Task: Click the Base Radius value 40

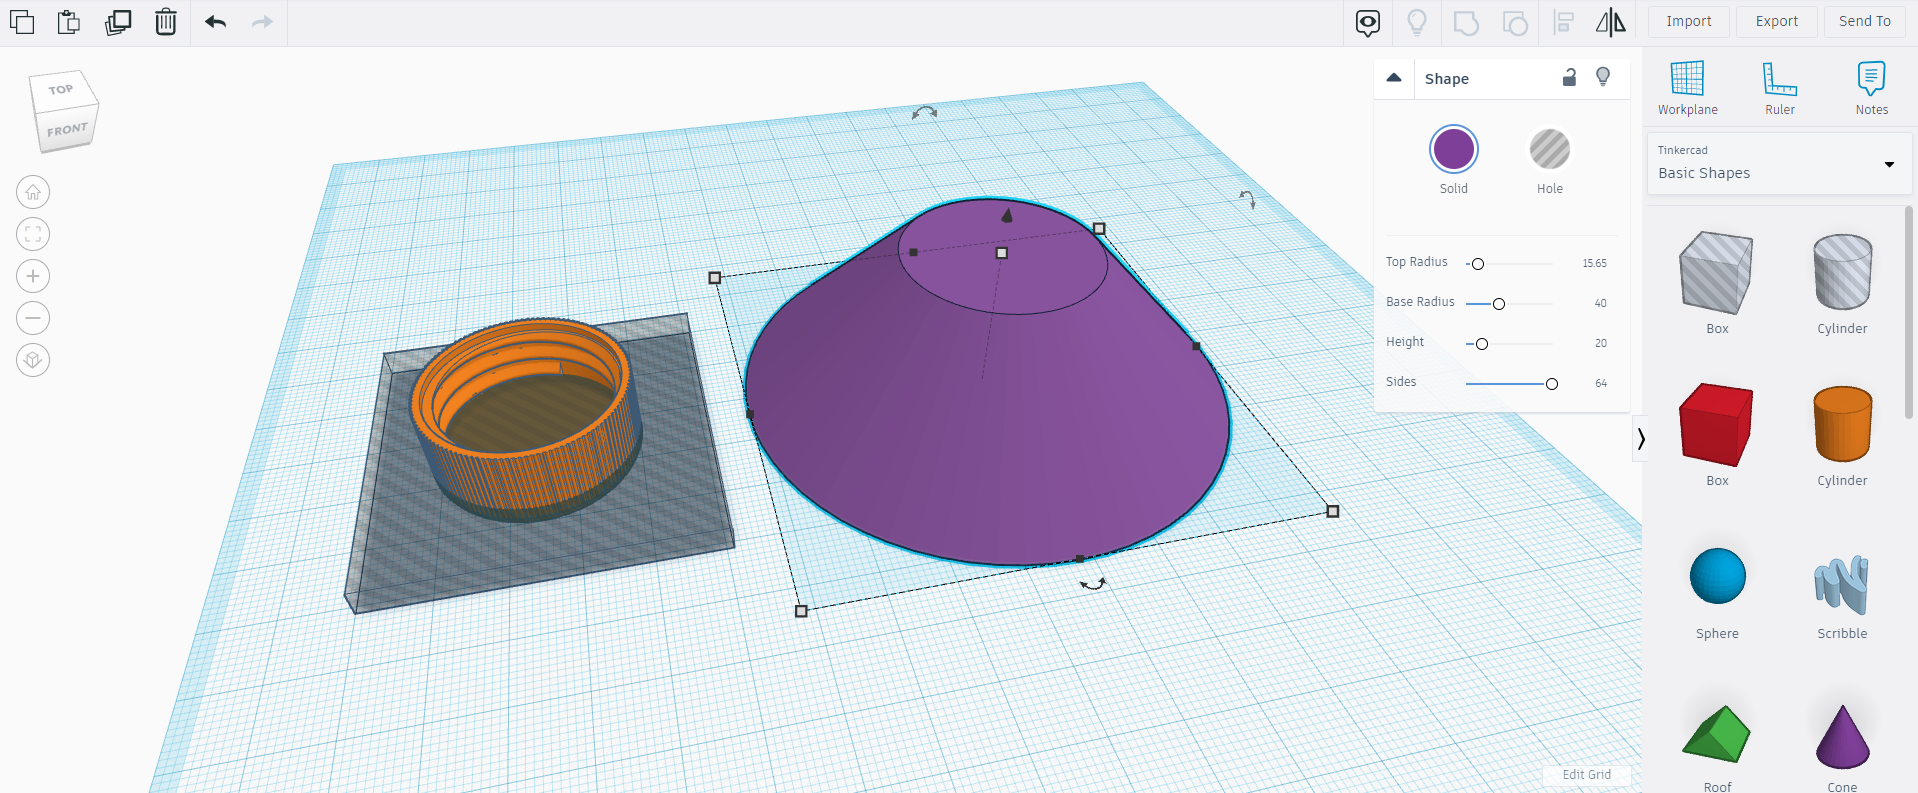Action: point(1600,304)
